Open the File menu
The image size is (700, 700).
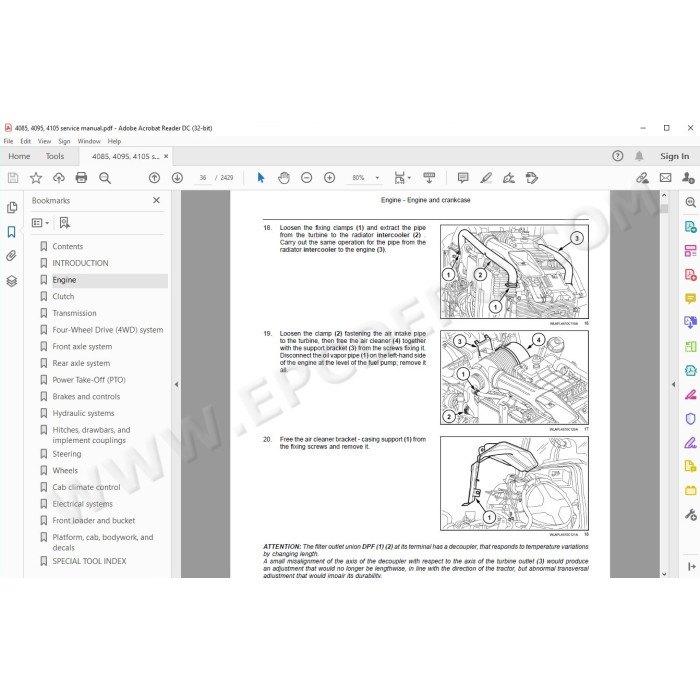tap(8, 141)
